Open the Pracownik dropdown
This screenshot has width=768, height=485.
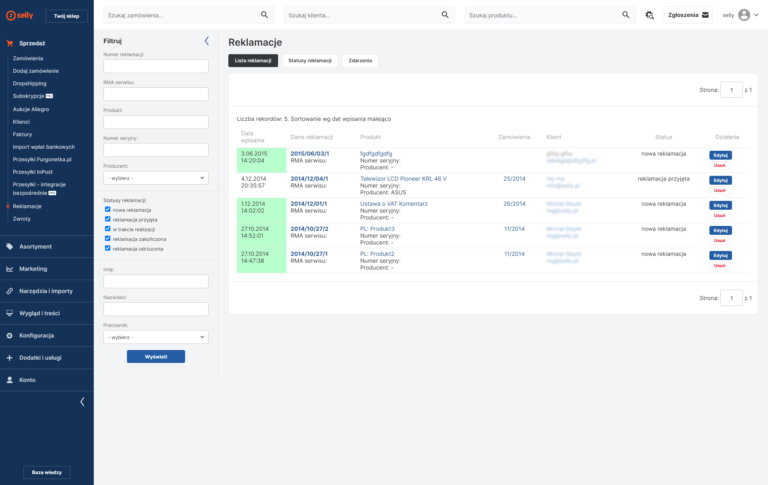(155, 337)
